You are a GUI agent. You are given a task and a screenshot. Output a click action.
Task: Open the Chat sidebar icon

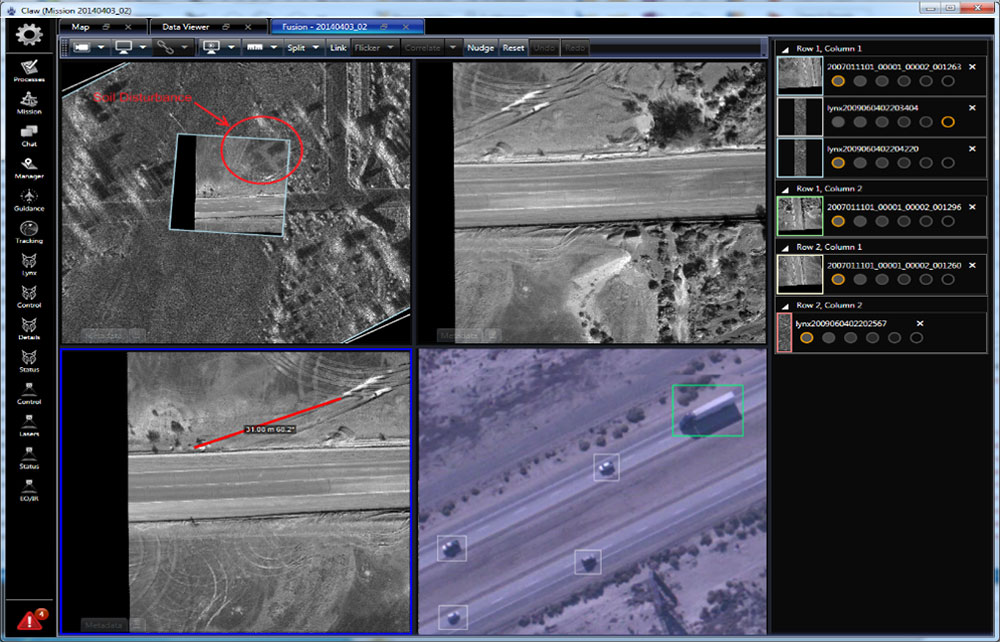point(29,132)
